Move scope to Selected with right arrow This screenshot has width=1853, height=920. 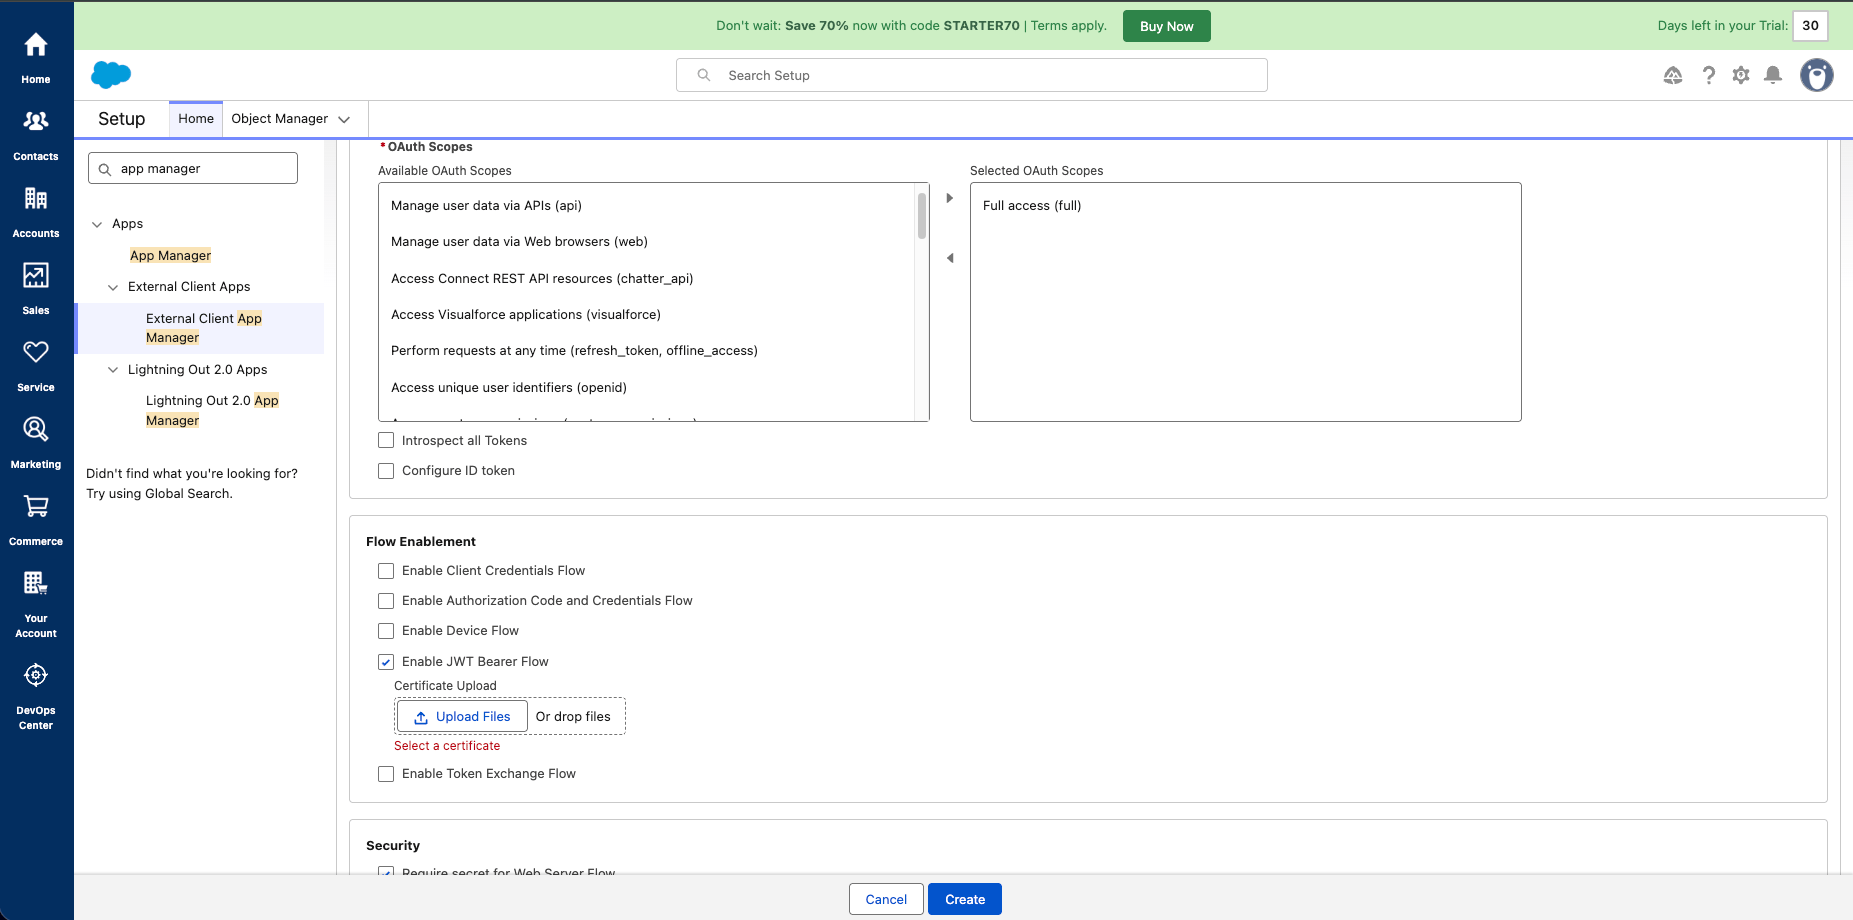(950, 198)
